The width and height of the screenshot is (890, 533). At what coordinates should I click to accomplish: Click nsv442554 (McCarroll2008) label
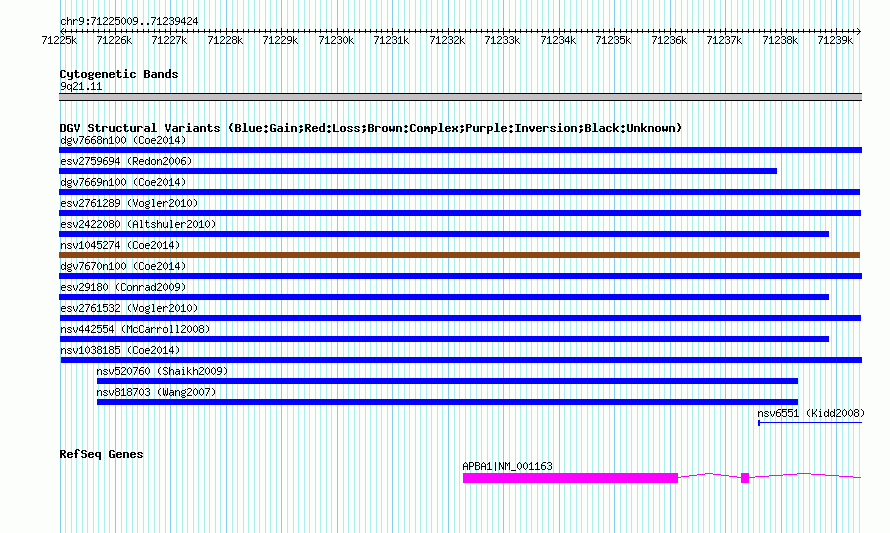(135, 329)
